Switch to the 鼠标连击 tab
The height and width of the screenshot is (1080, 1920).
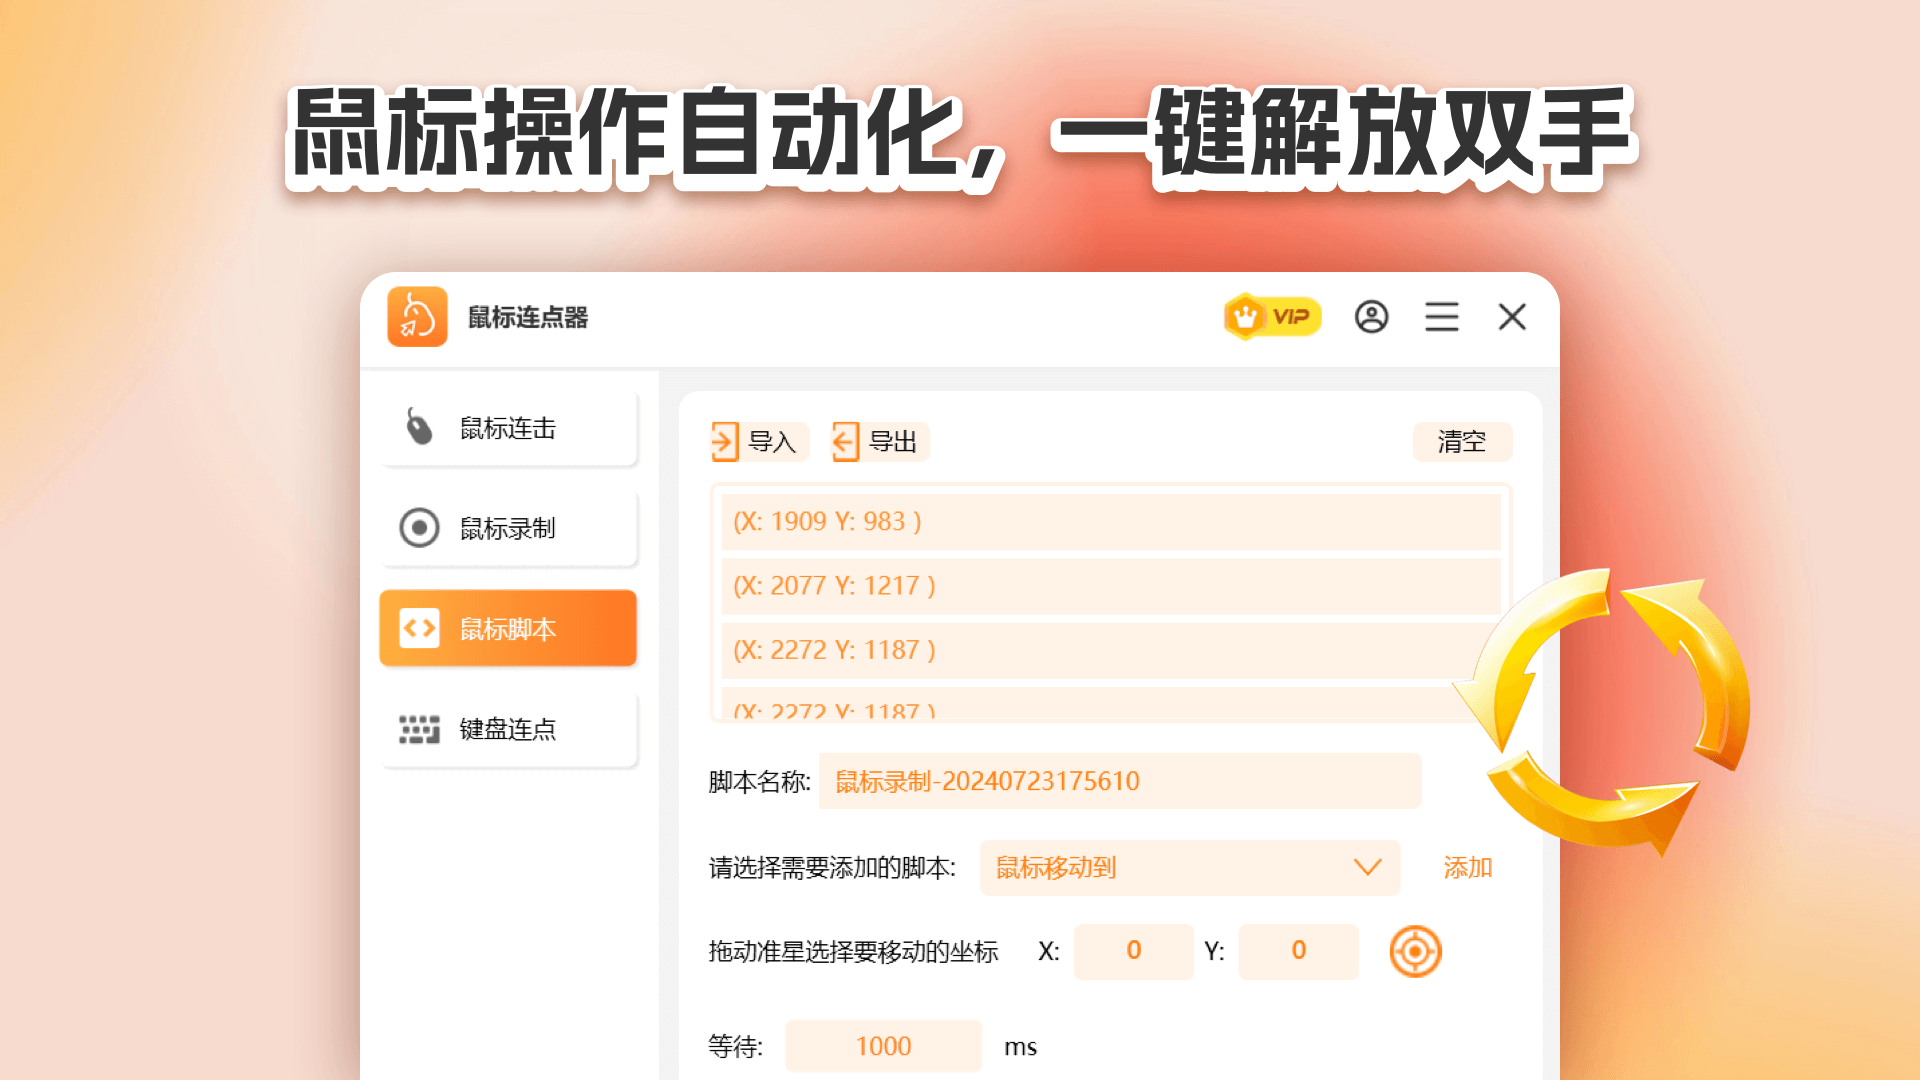pos(508,428)
